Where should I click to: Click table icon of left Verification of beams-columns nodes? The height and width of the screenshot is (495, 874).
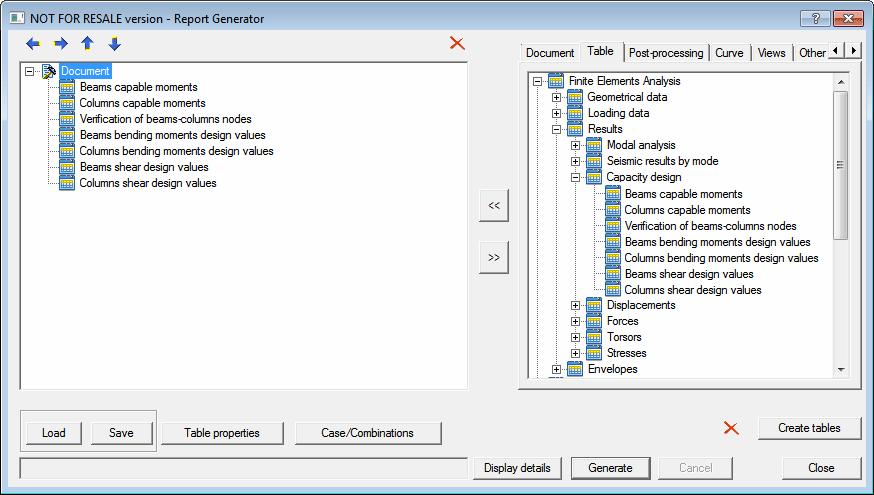[67, 119]
